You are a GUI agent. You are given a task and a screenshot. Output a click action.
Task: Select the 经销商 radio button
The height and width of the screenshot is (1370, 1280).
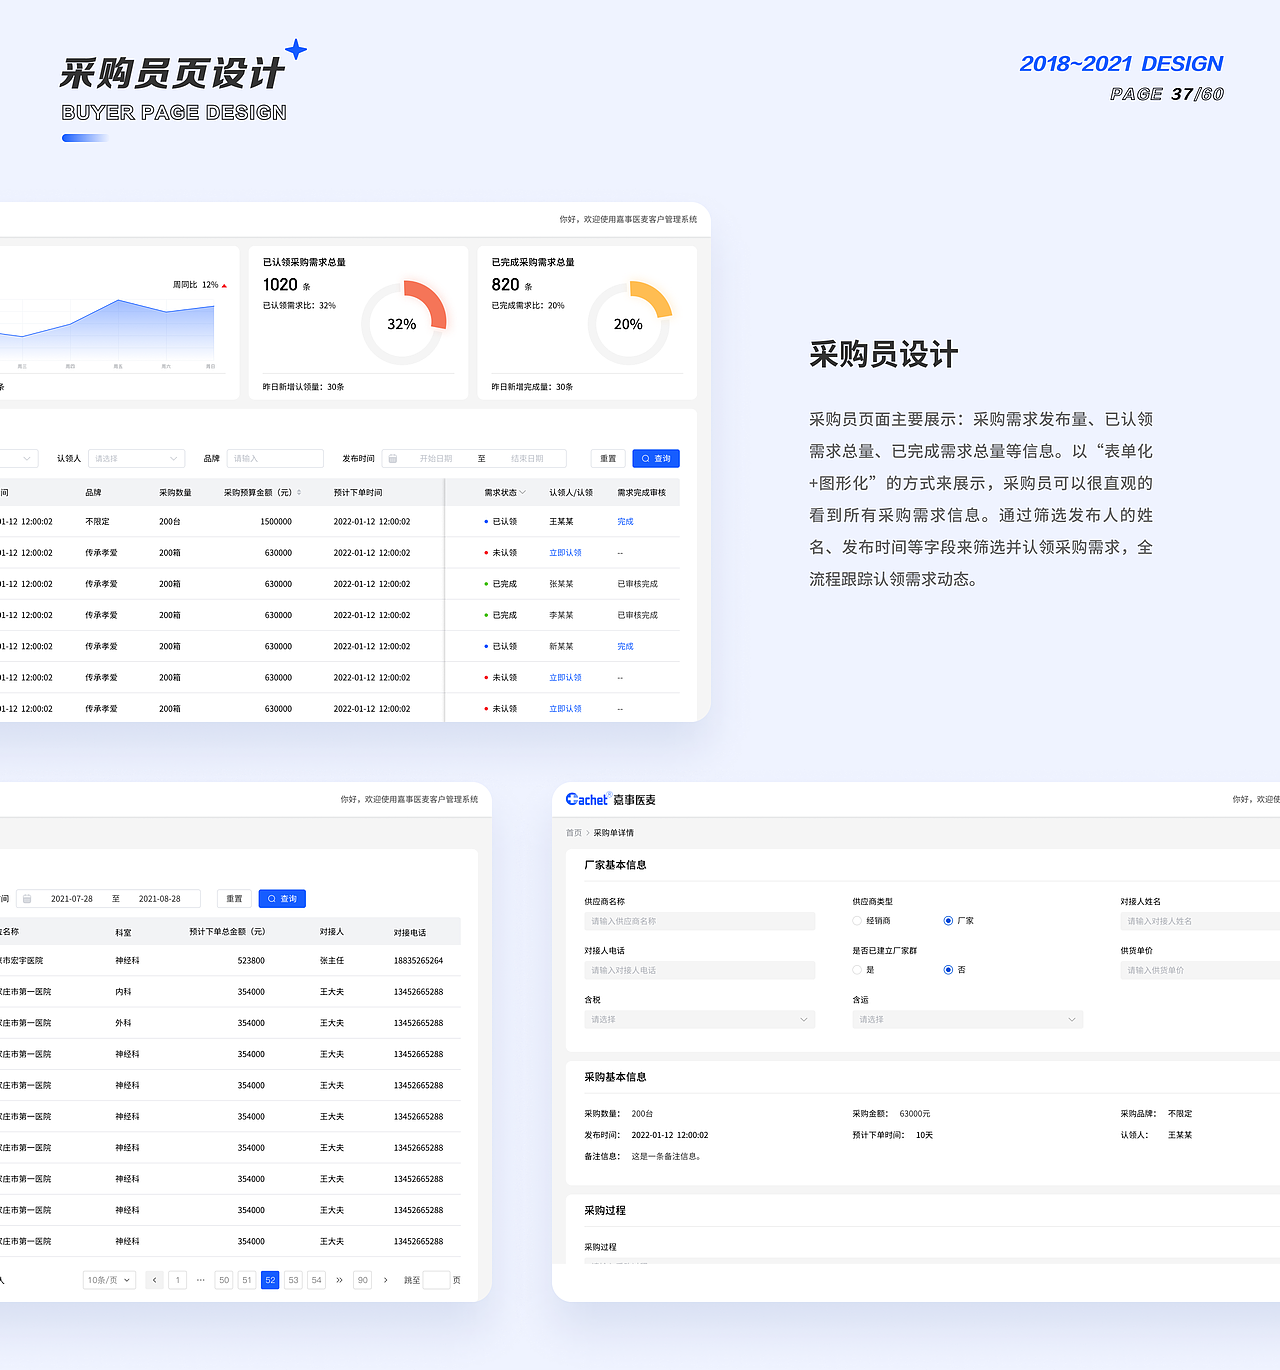[x=857, y=921]
